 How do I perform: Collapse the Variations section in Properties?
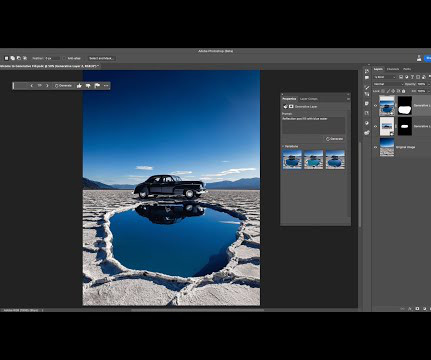click(x=283, y=146)
